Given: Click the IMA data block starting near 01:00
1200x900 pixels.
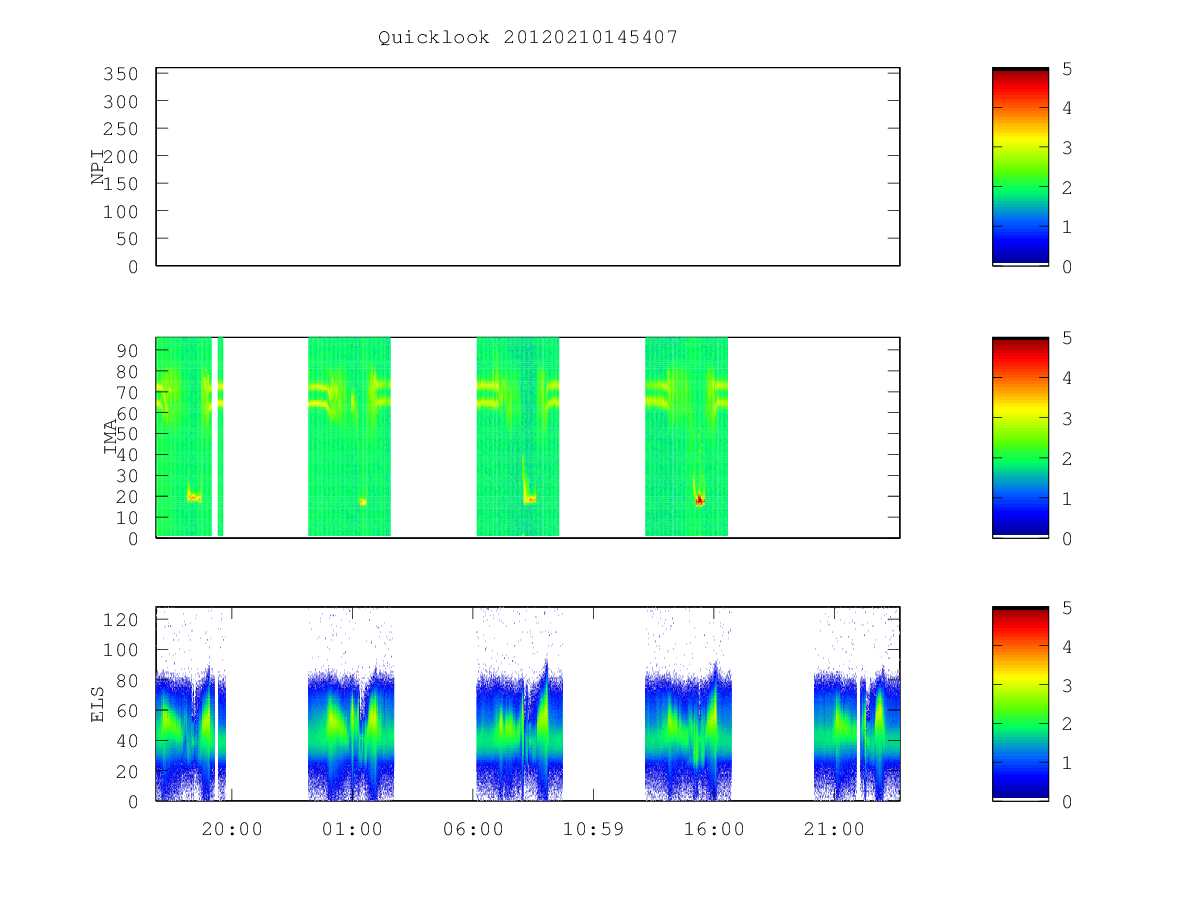Looking at the screenshot, I should point(349,437).
